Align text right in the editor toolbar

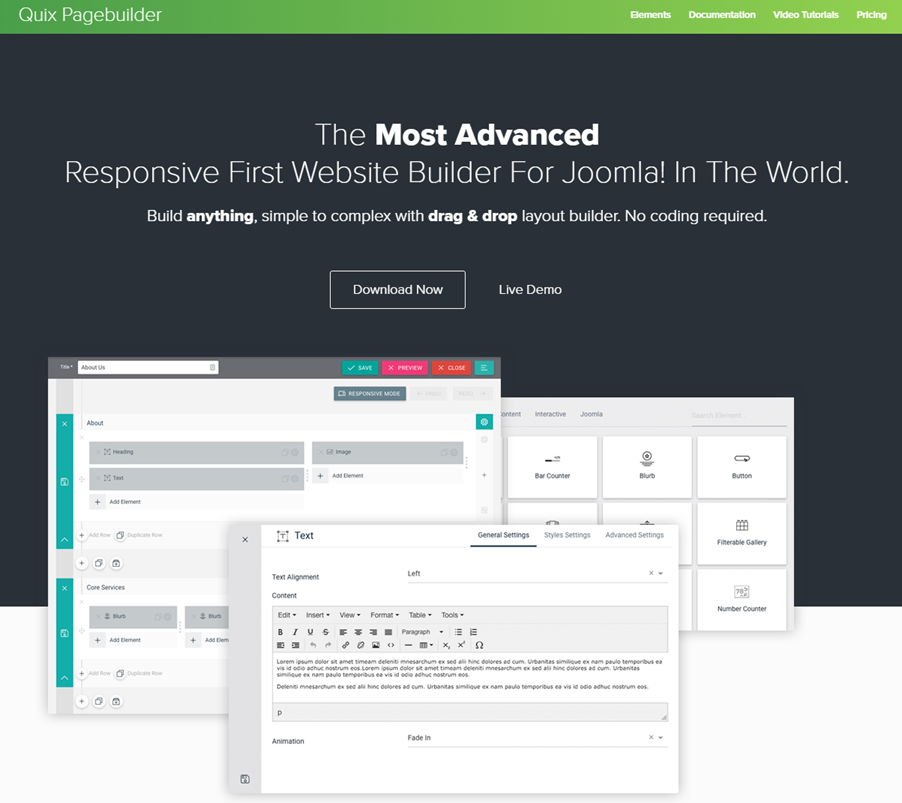tap(373, 632)
